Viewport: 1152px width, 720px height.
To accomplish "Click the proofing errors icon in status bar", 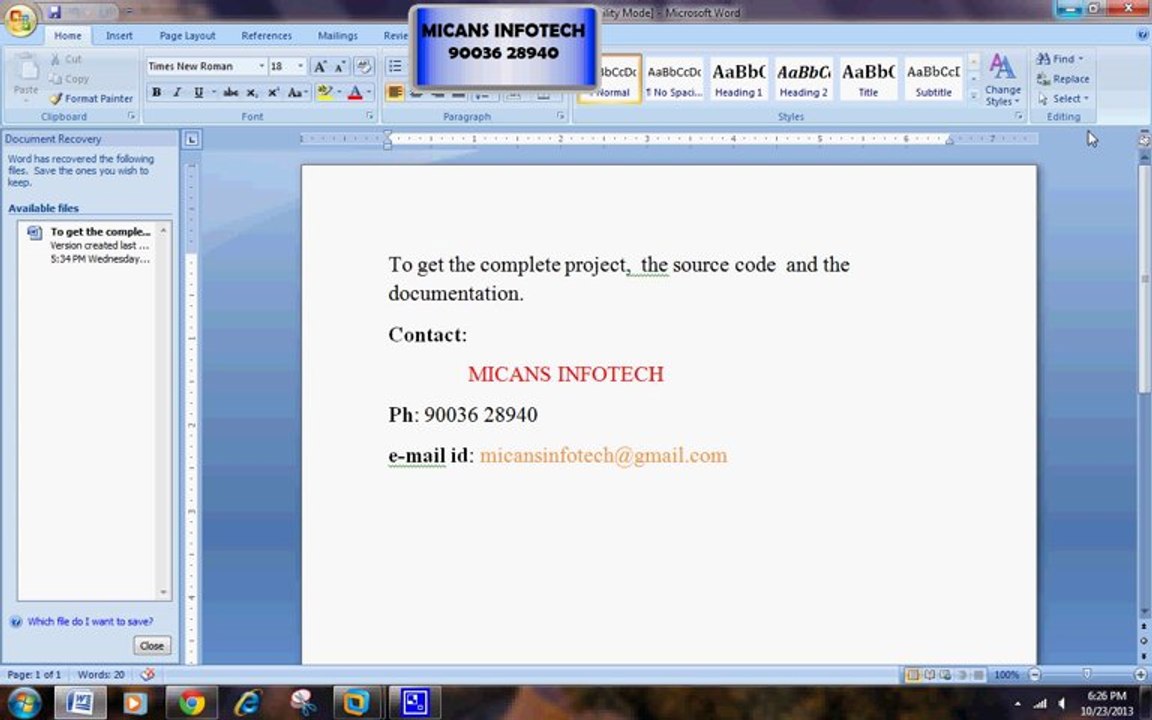I will [148, 674].
